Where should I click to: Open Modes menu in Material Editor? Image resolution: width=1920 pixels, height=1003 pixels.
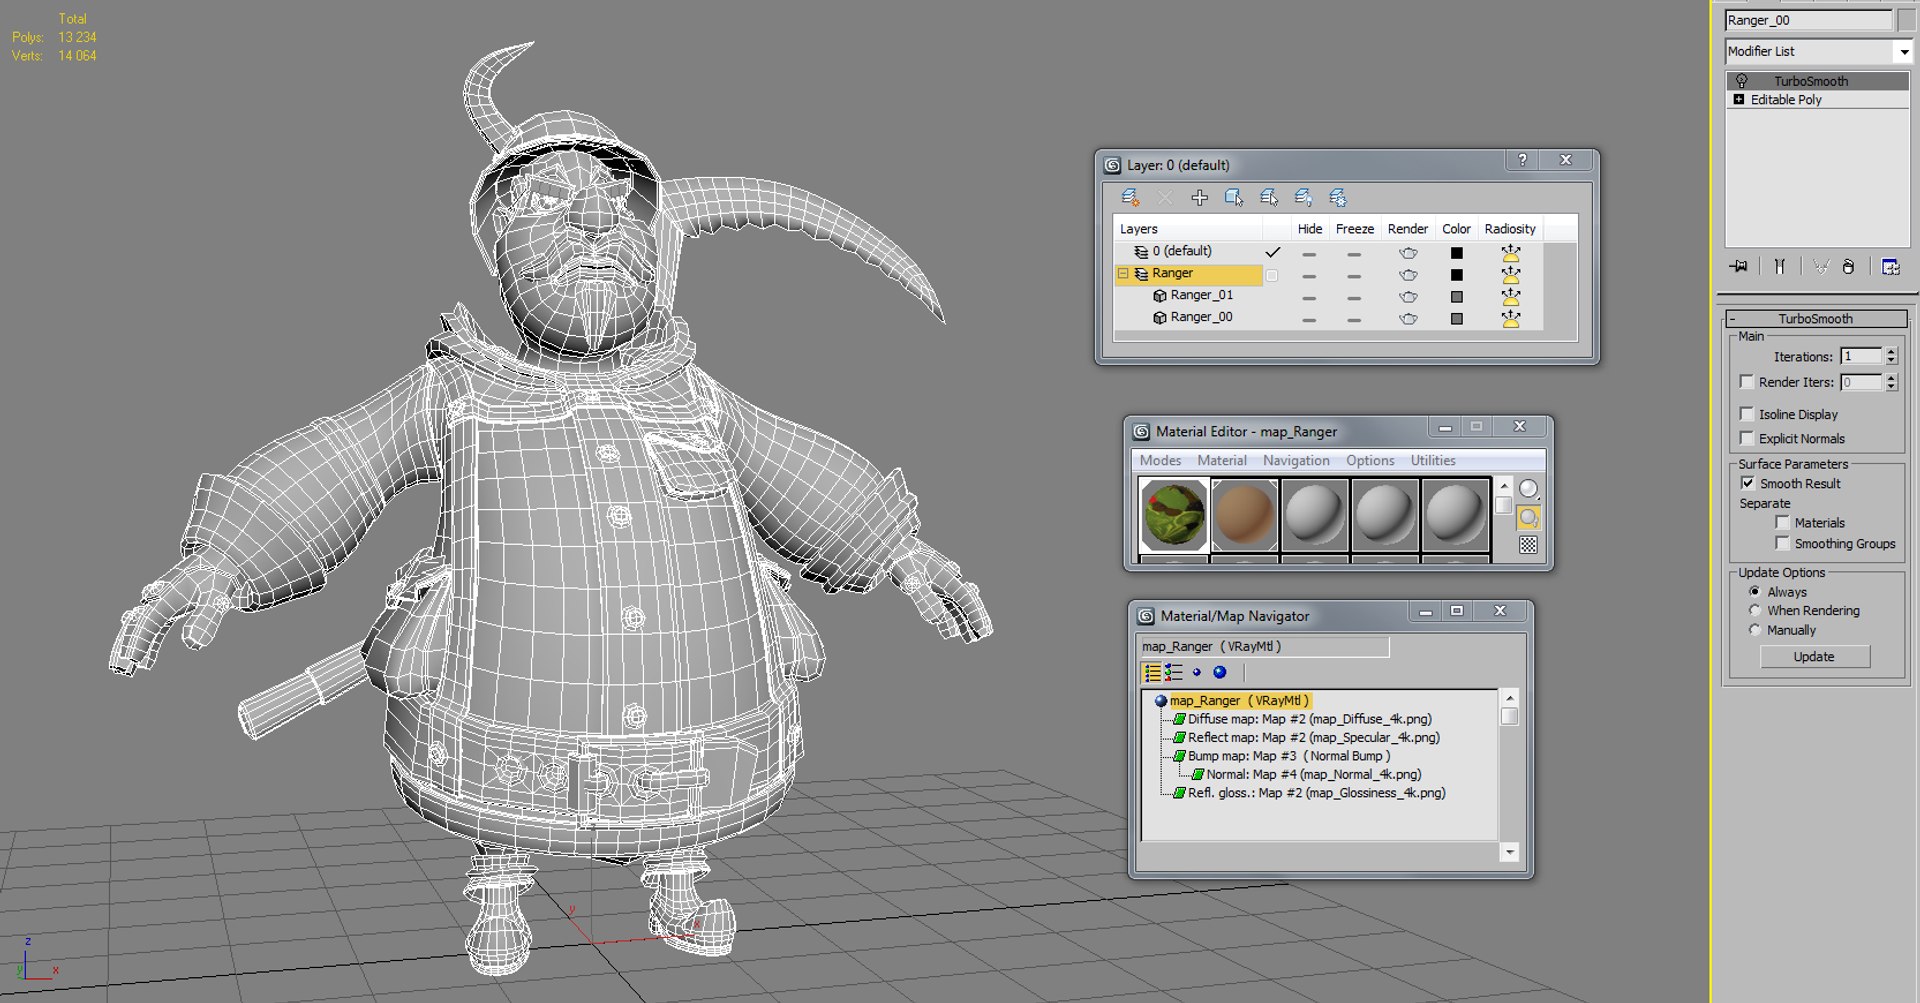pyautogui.click(x=1160, y=460)
